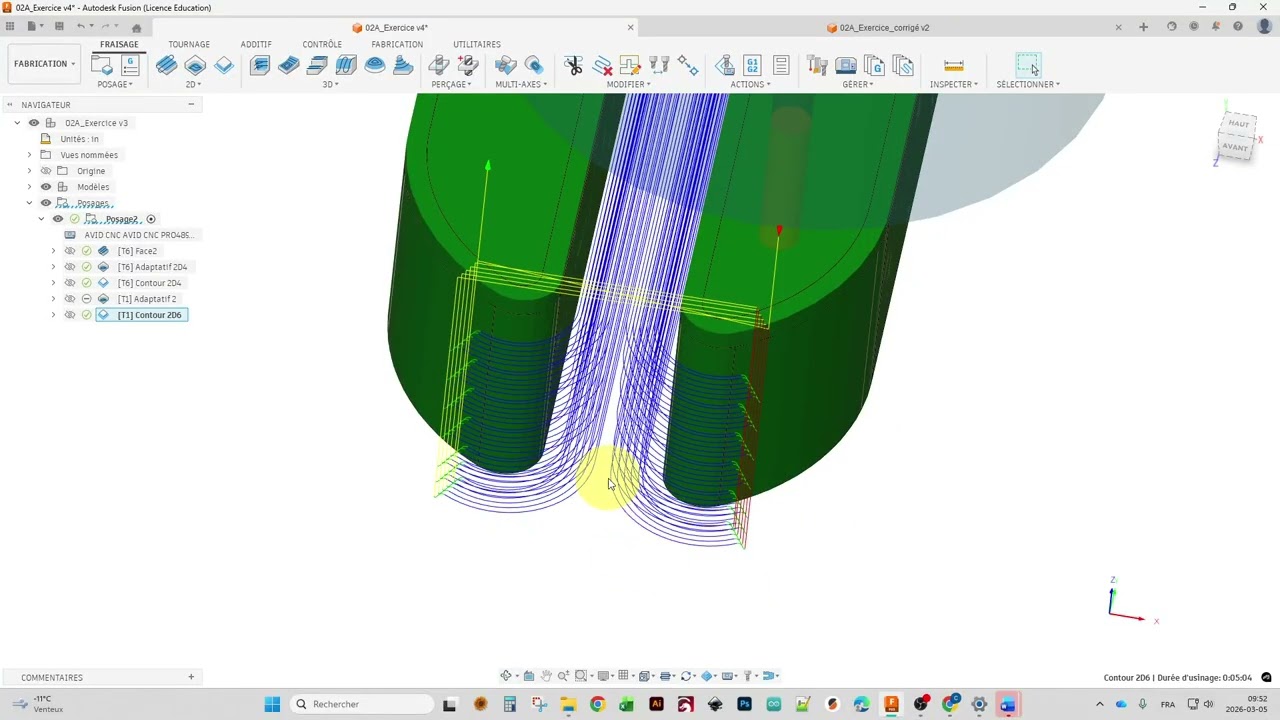The height and width of the screenshot is (720, 1280).
Task: Activate the window selection tool icon
Action: pyautogui.click(x=1028, y=65)
